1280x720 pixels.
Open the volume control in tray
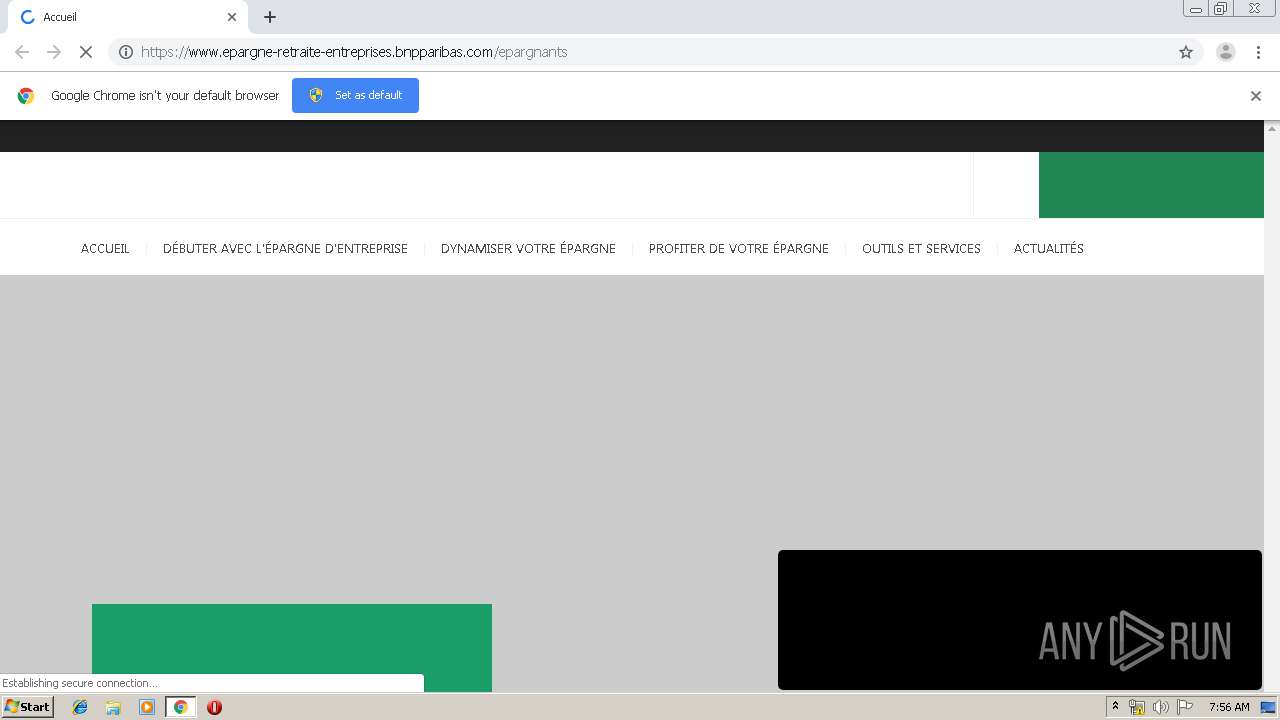pyautogui.click(x=1160, y=707)
